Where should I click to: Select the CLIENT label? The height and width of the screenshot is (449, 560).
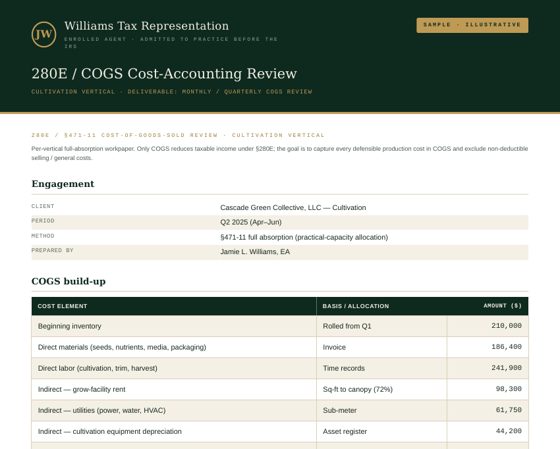tap(43, 206)
